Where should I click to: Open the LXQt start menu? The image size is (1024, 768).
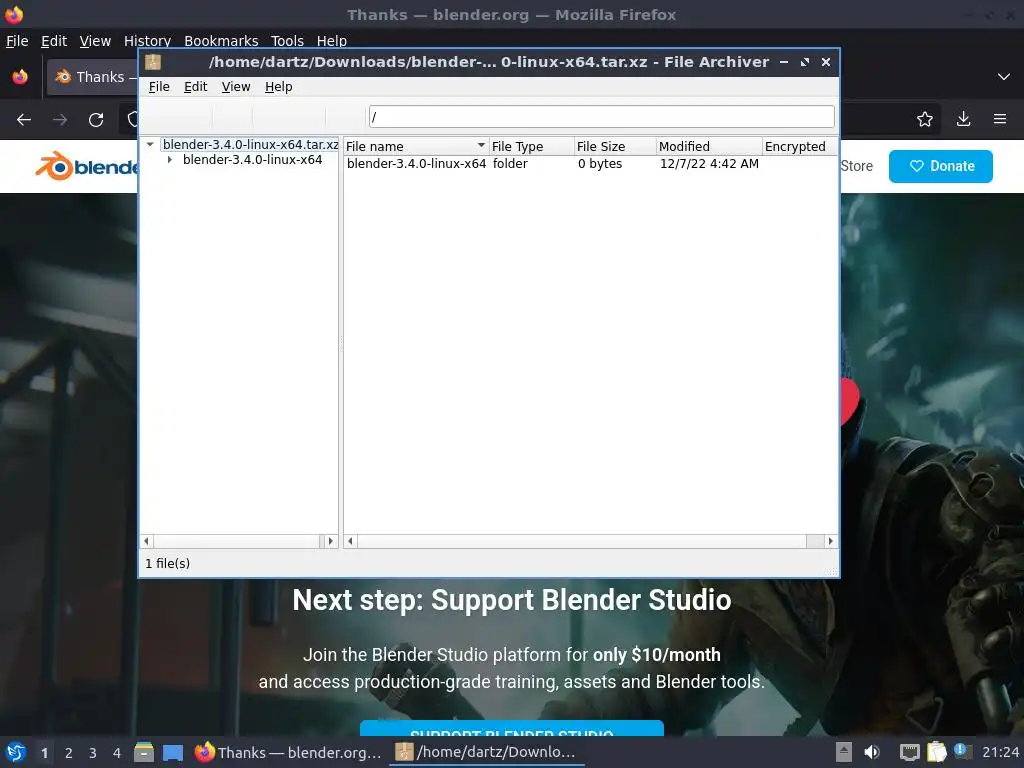tap(16, 752)
